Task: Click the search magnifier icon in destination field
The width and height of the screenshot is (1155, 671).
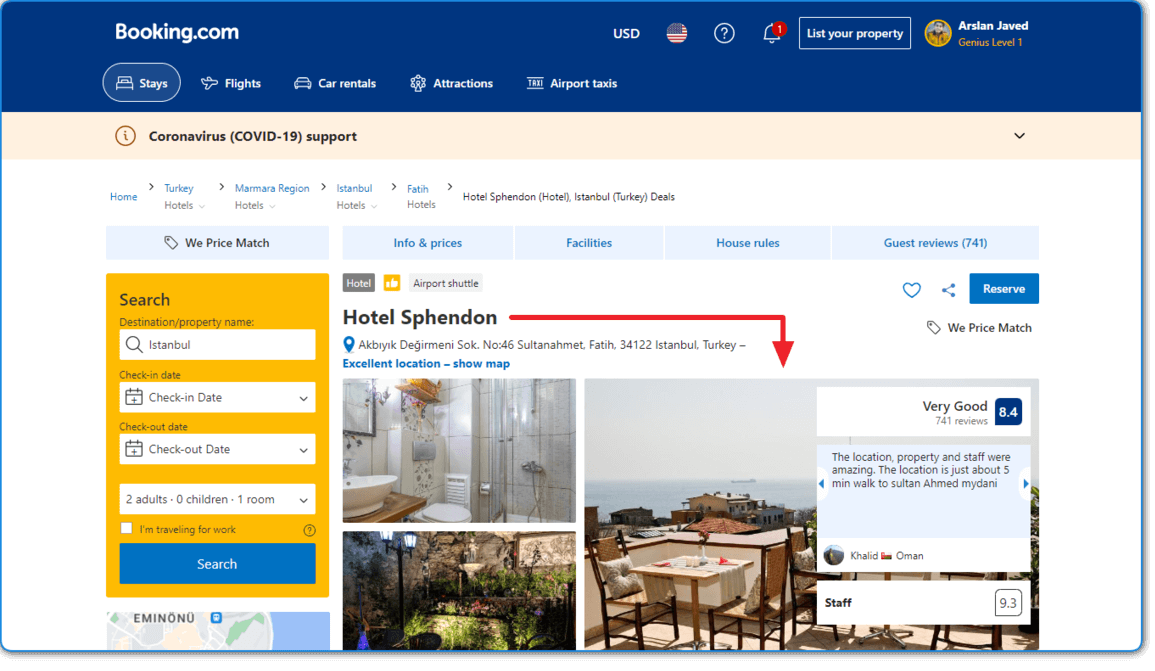Action: [x=133, y=345]
